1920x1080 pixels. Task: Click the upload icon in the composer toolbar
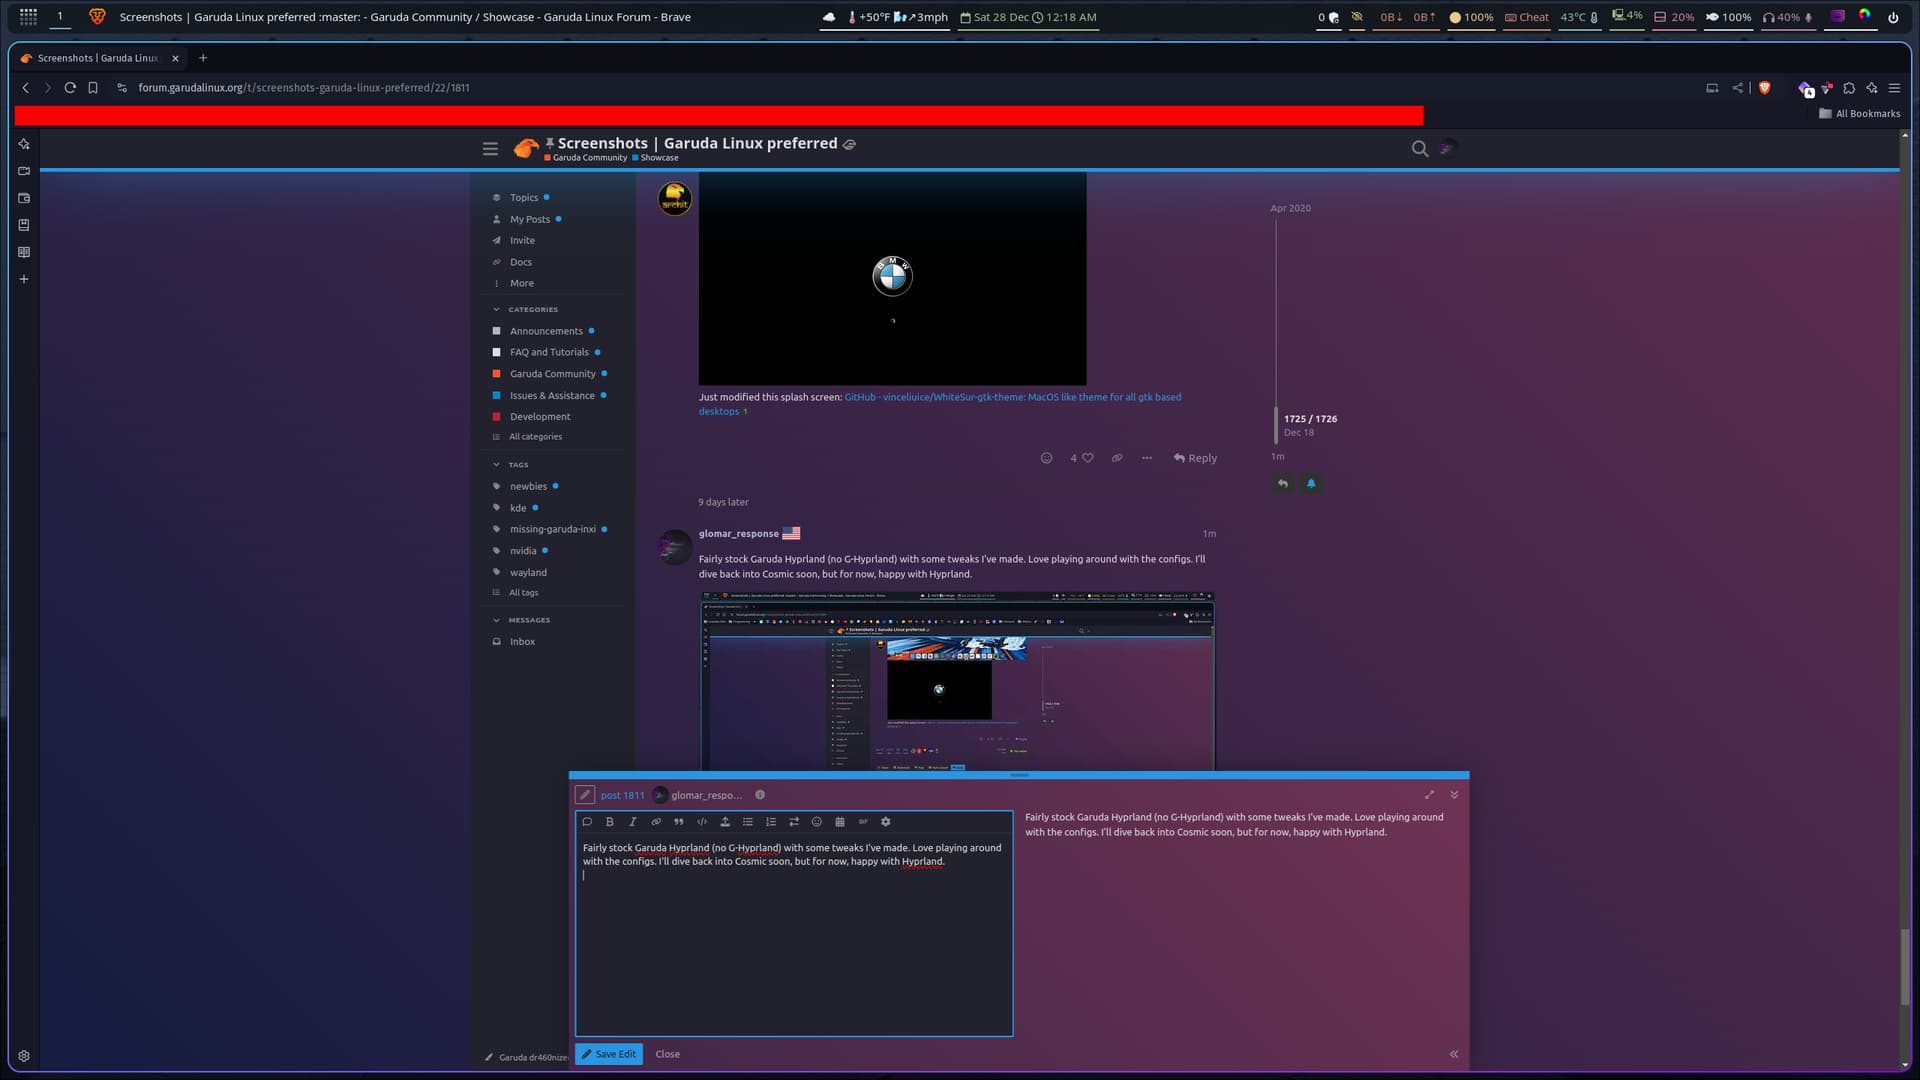[x=725, y=822]
